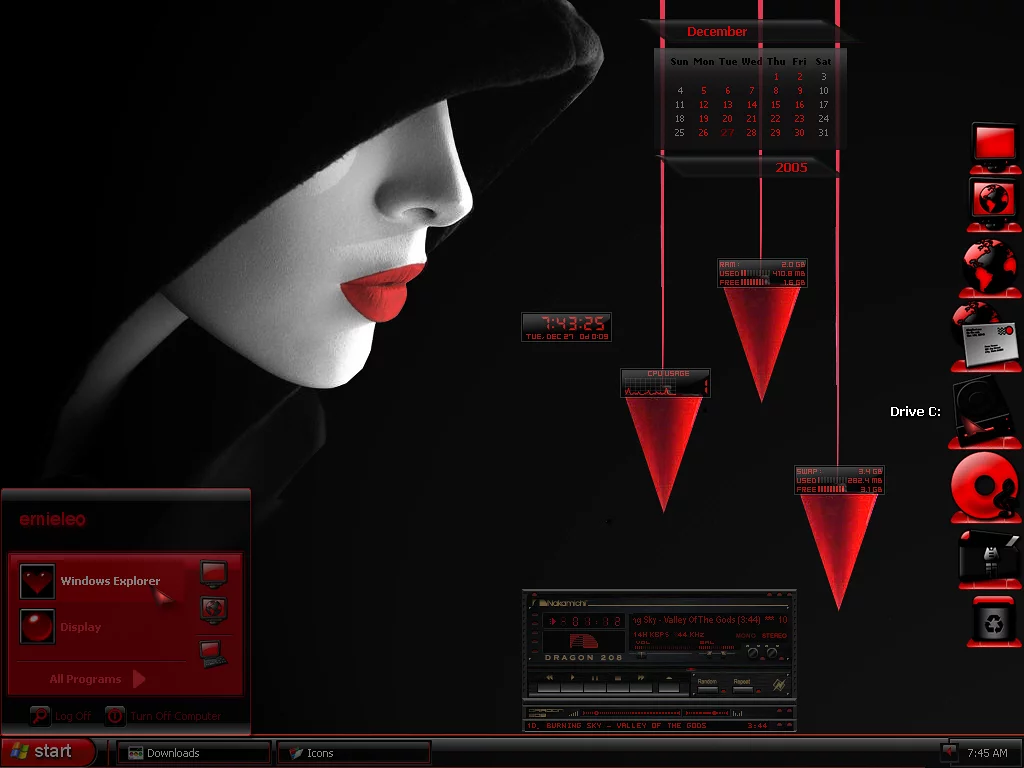Click Turn Off Computer
Image resolution: width=1024 pixels, height=768 pixels.
[x=164, y=716]
